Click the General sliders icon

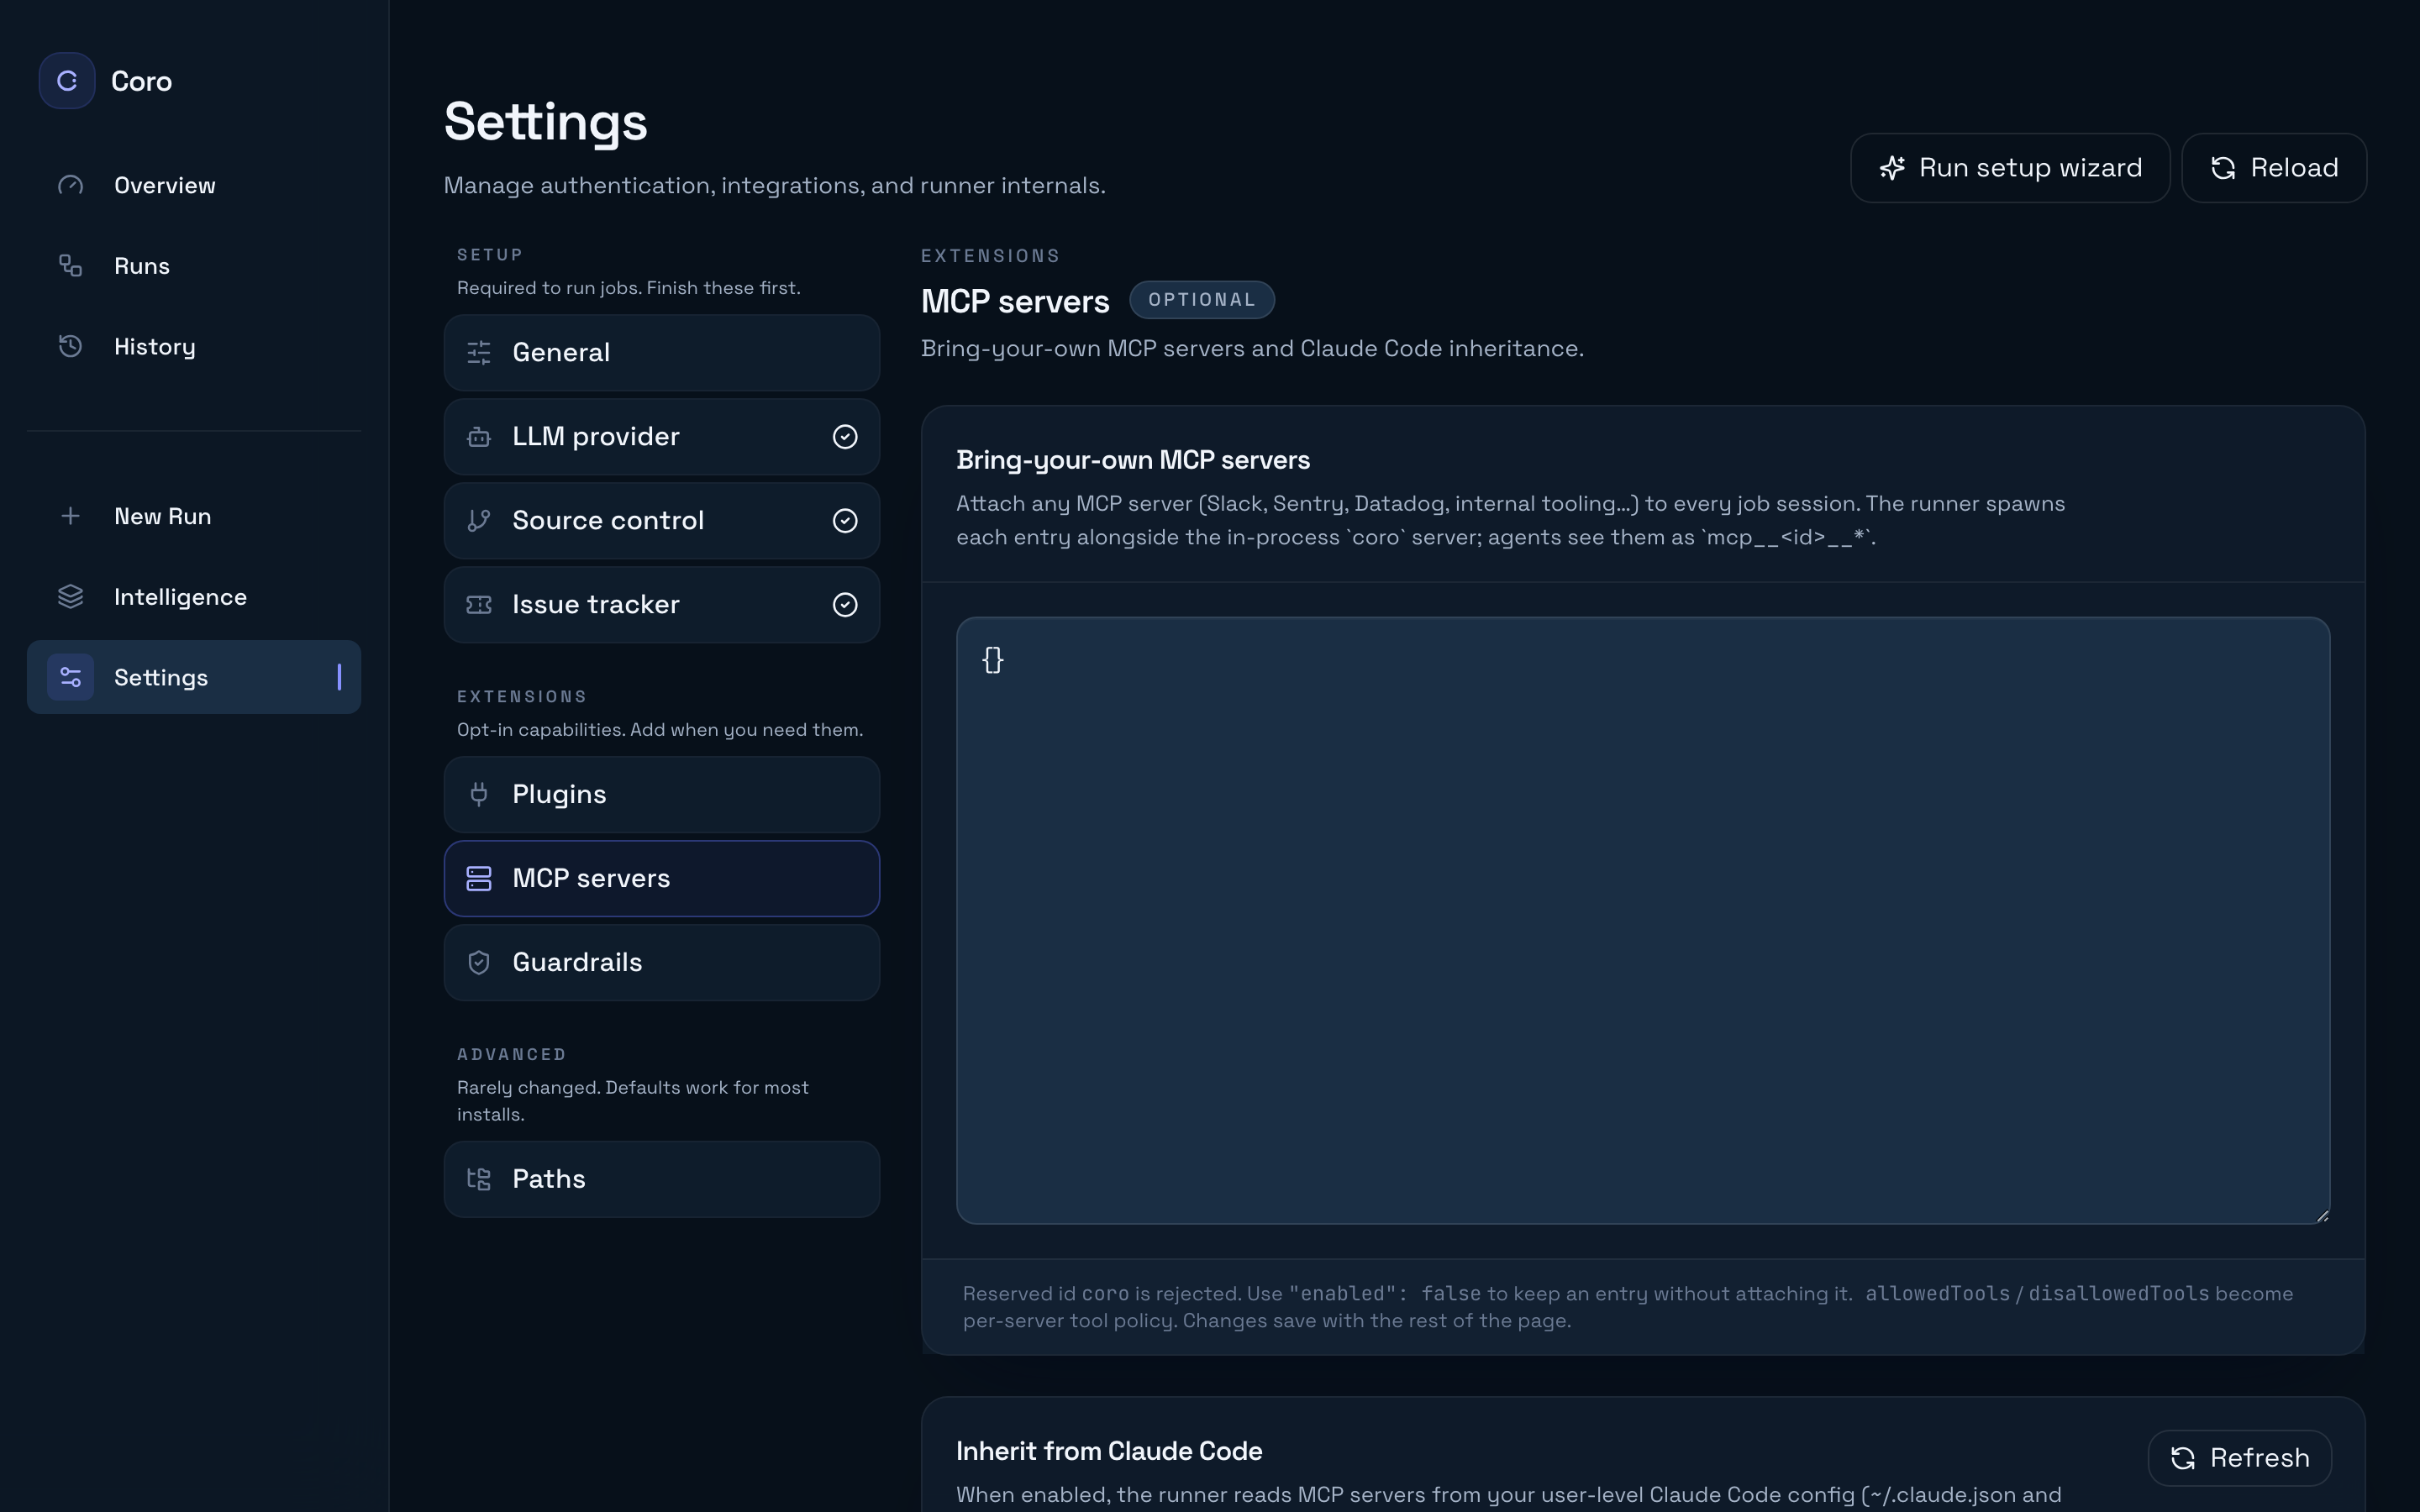(479, 353)
